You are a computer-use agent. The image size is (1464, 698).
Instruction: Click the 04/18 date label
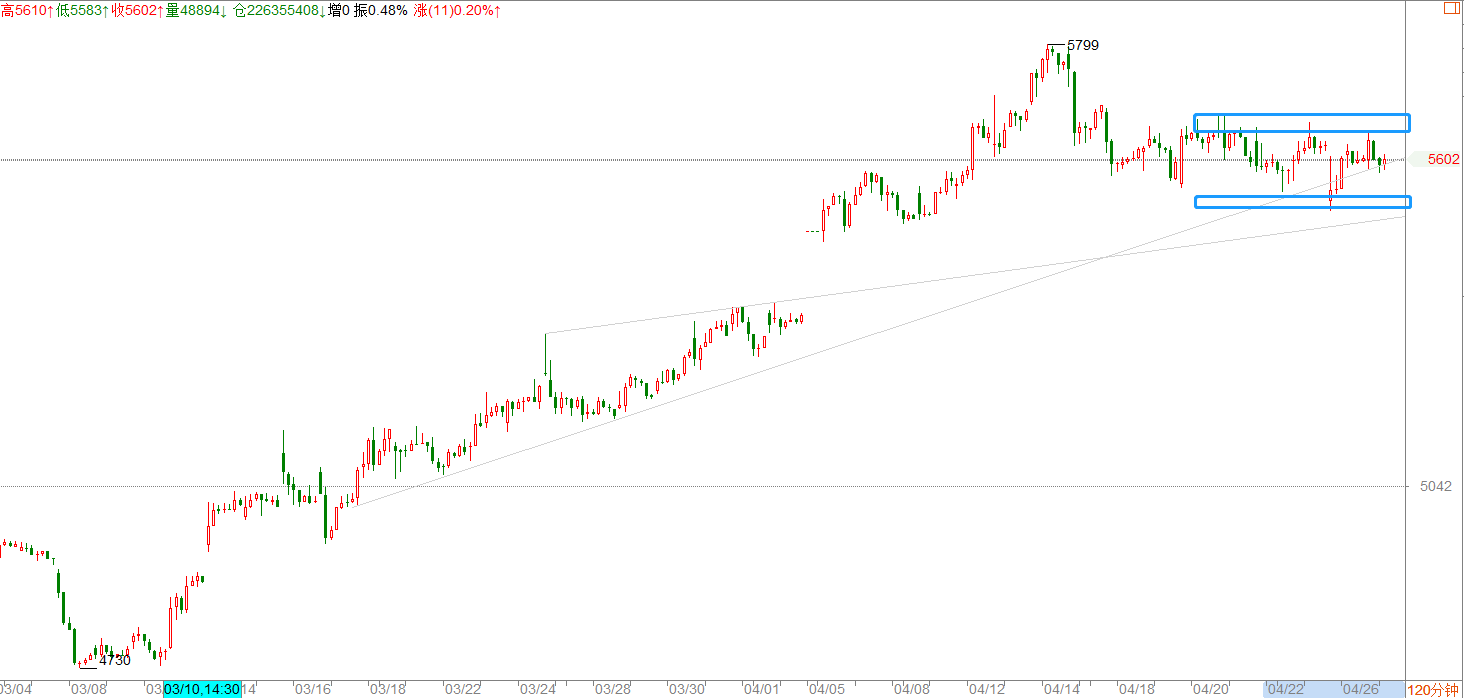(1137, 689)
